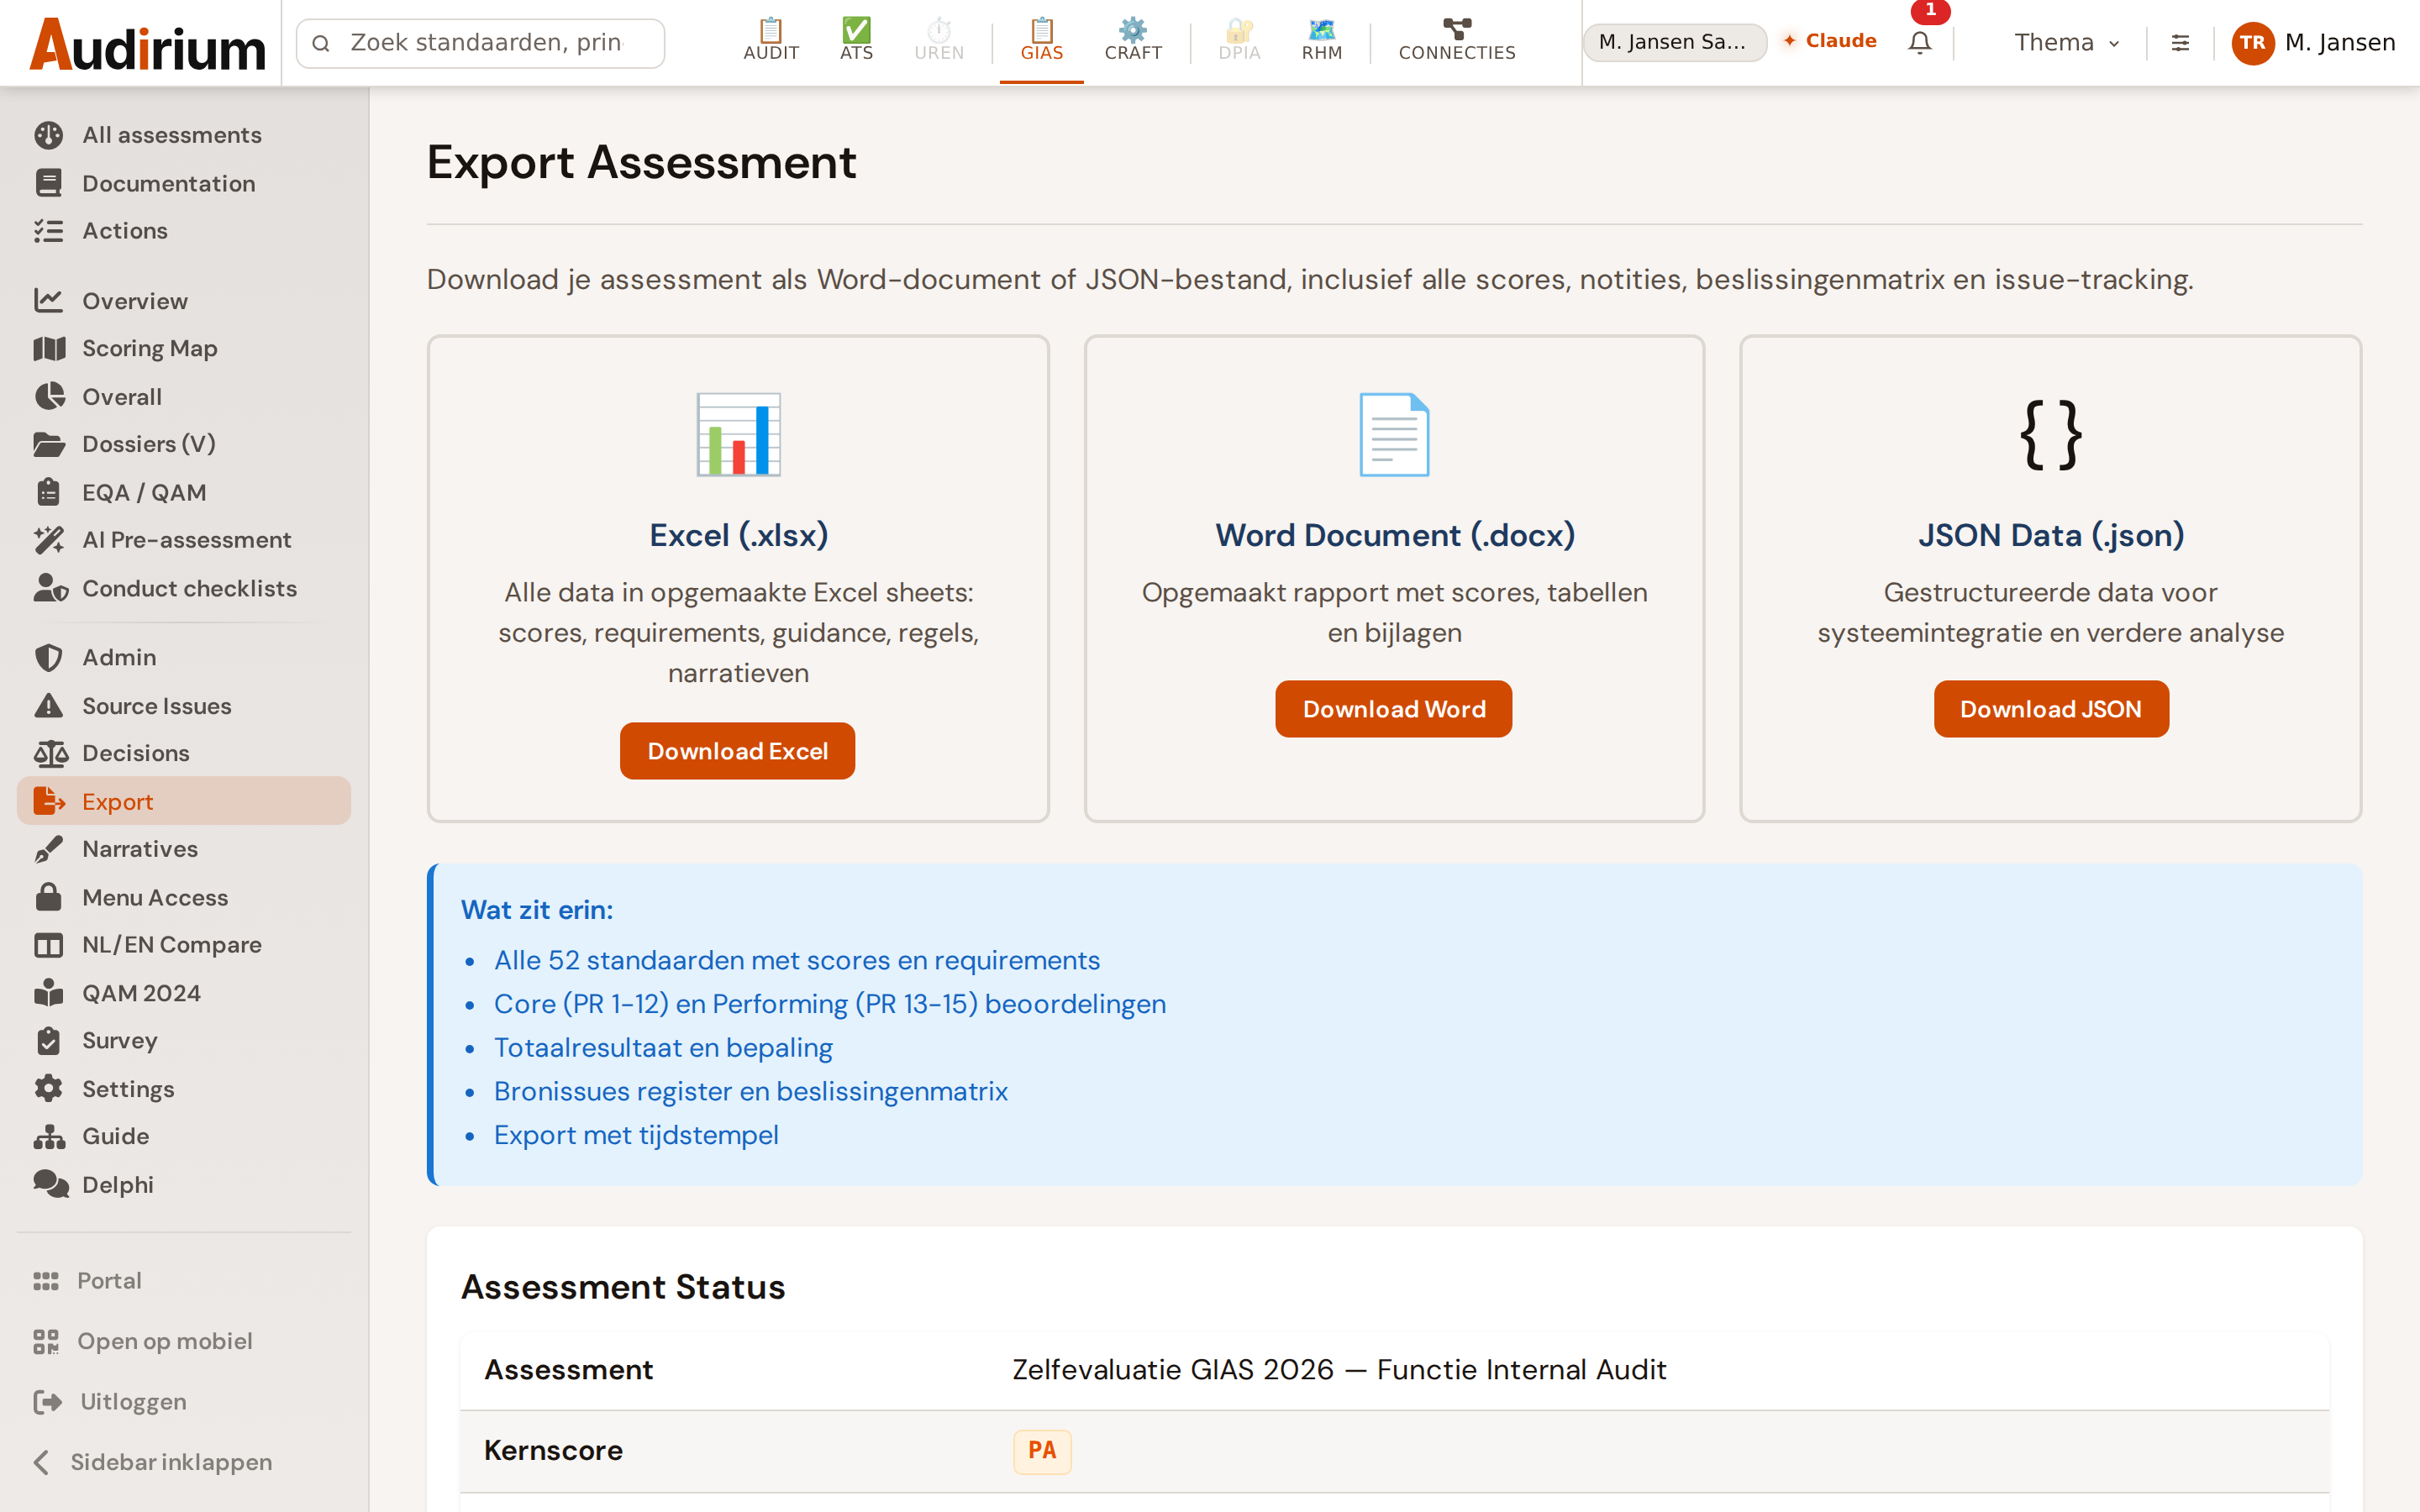Open Settings gear item
Viewport: 2420px width, 1512px height.
184,1089
